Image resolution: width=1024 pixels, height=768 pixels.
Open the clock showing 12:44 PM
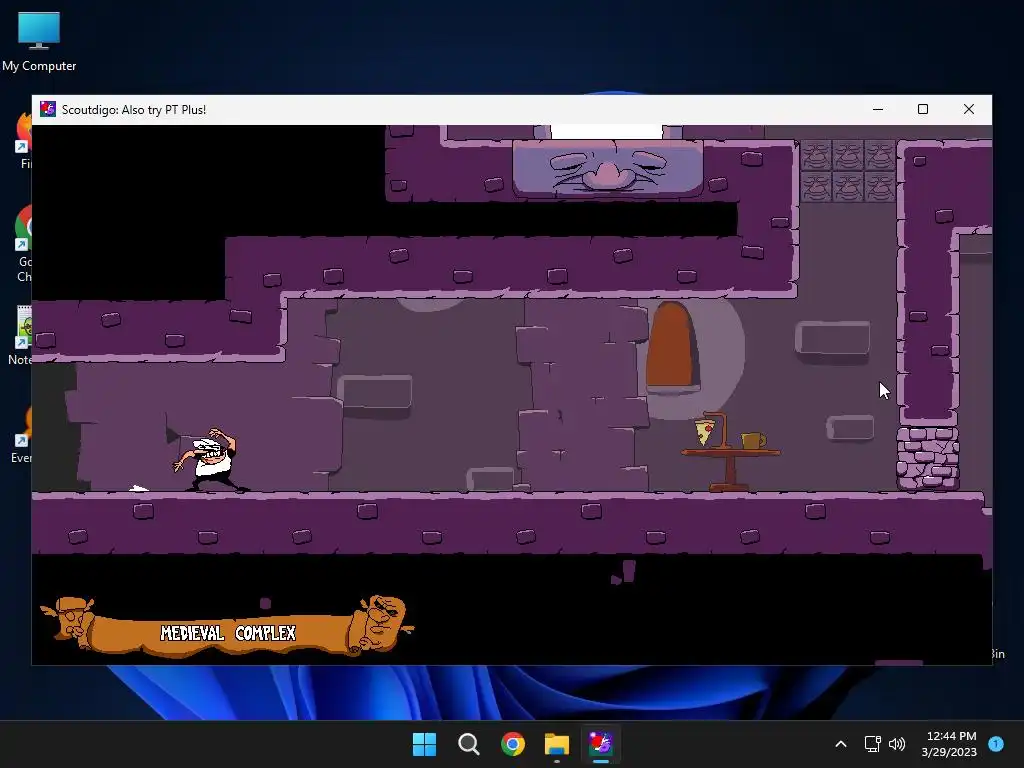pyautogui.click(x=949, y=744)
